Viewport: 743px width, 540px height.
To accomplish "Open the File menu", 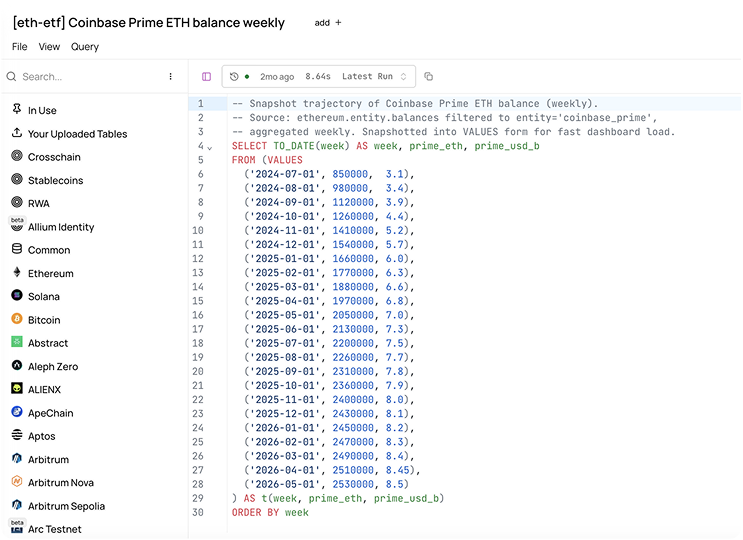I will [x=19, y=46].
